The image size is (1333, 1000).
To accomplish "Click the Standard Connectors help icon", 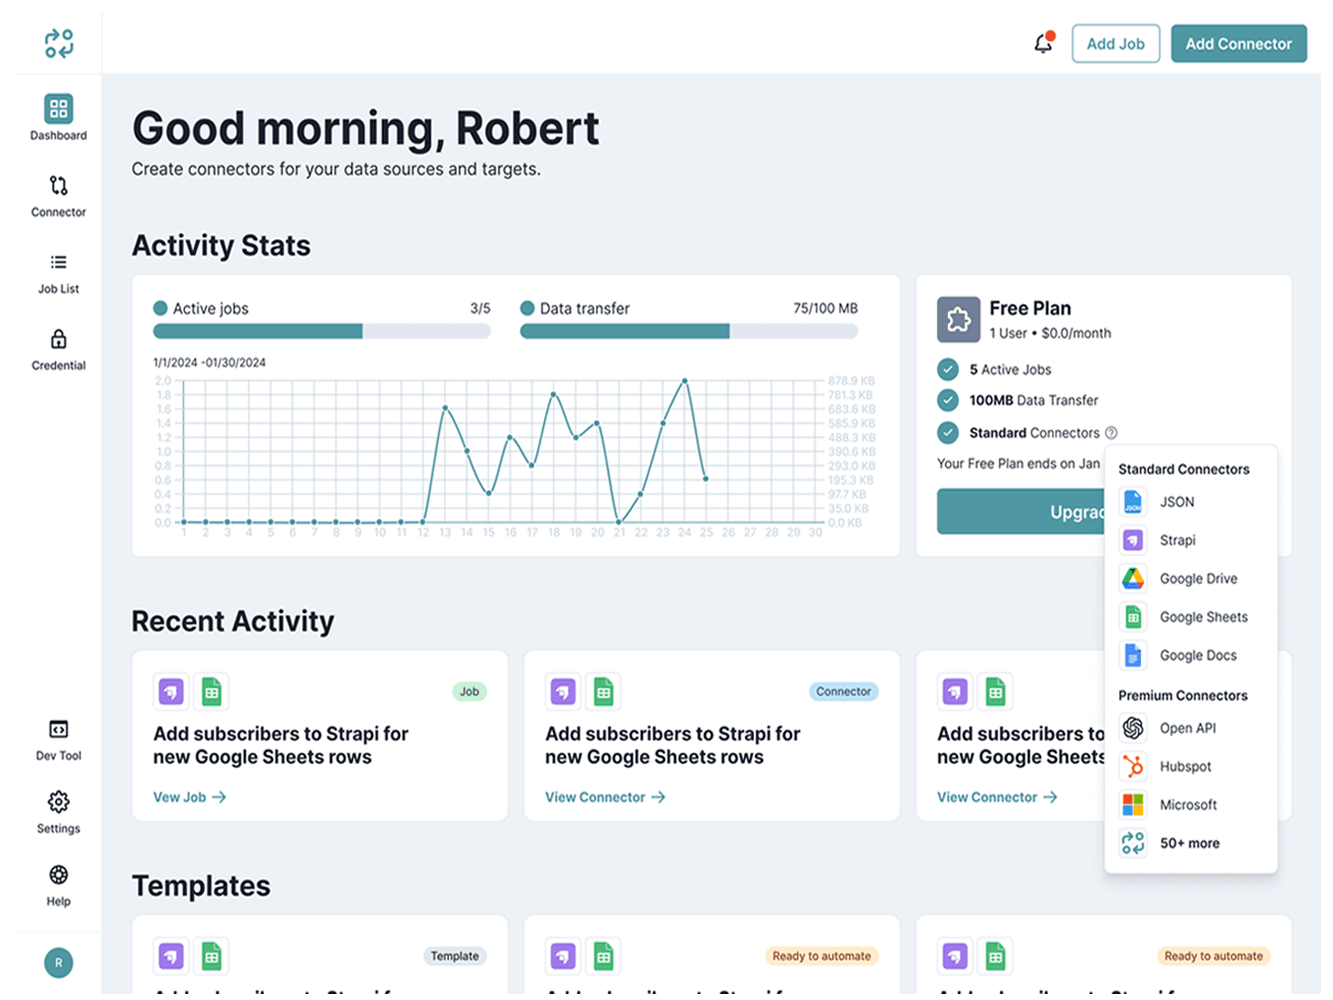I will 1111,433.
